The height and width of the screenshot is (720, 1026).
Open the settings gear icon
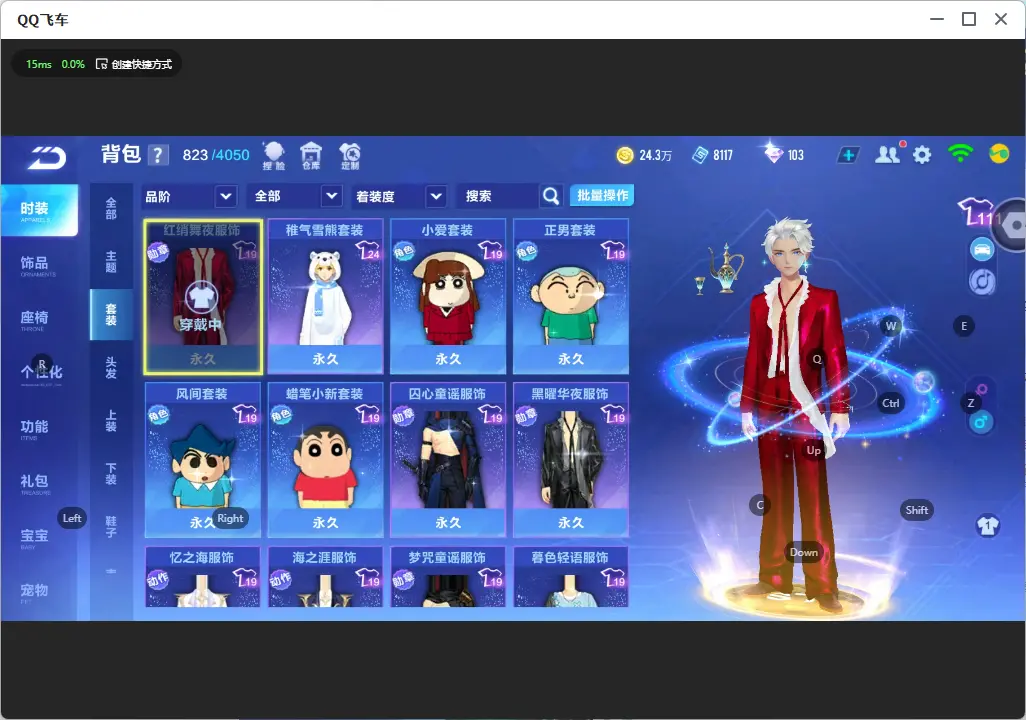(922, 155)
